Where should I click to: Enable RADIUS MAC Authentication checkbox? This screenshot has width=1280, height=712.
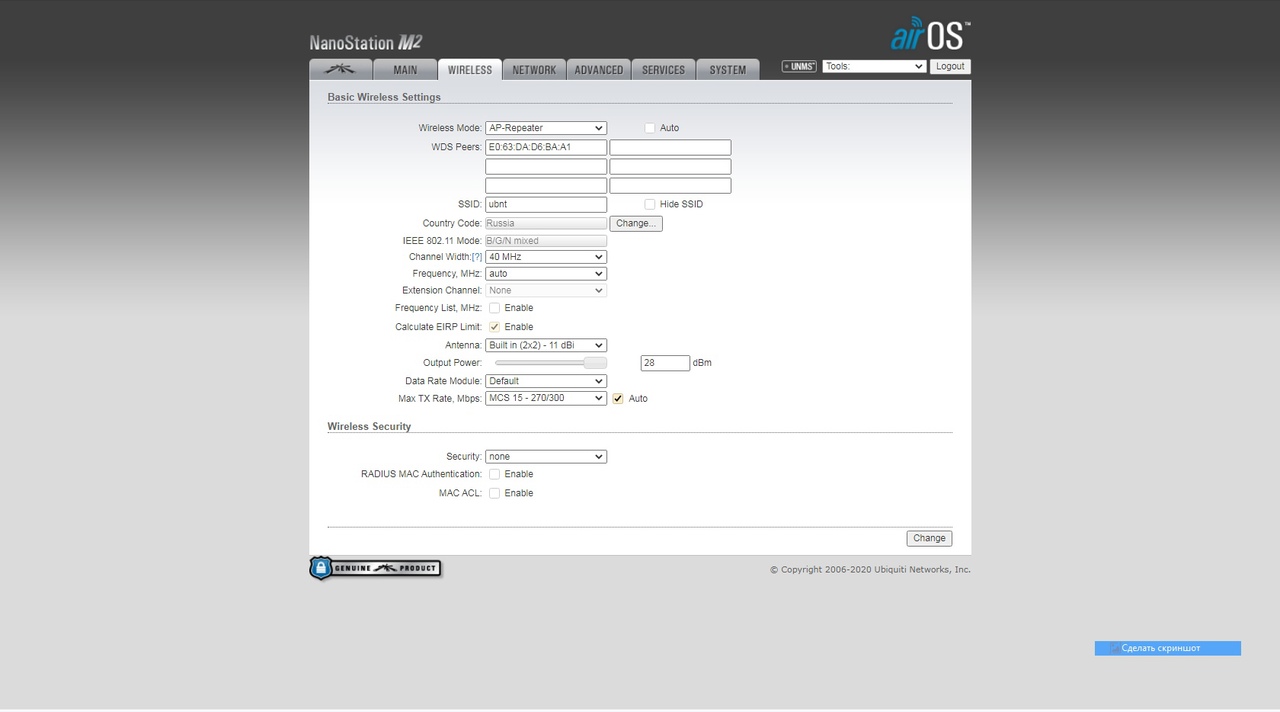tap(494, 474)
